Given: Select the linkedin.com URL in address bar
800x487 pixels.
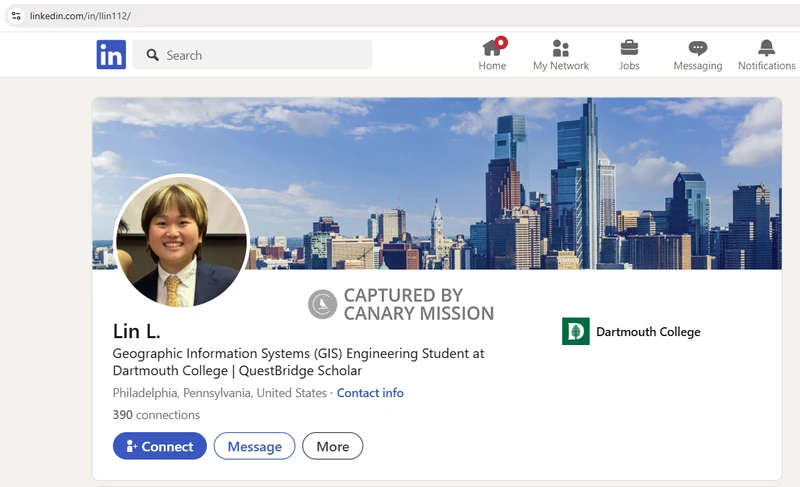Looking at the screenshot, I should (x=80, y=16).
